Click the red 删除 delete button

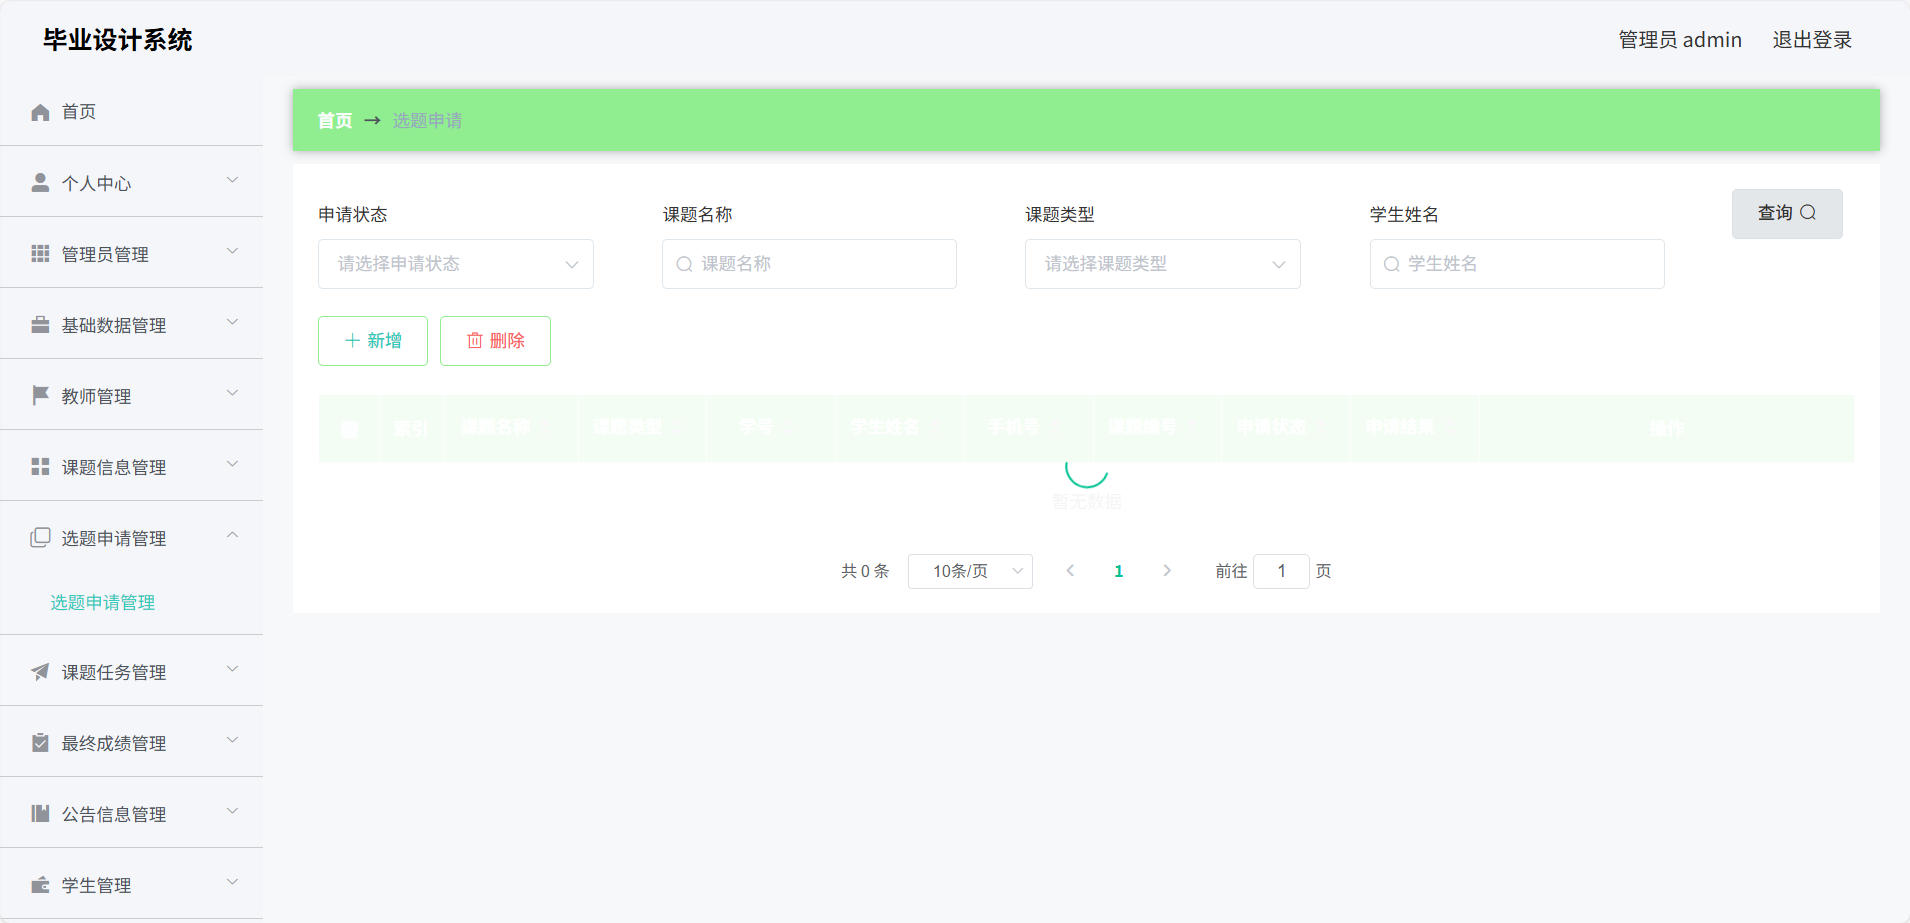(x=495, y=341)
